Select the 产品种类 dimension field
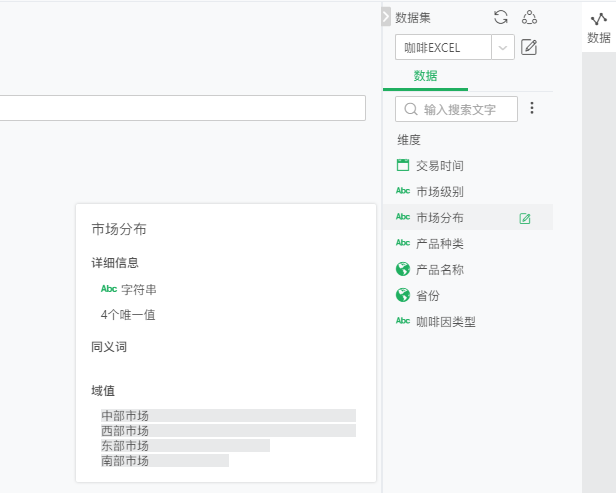The width and height of the screenshot is (616, 493). pyautogui.click(x=439, y=243)
